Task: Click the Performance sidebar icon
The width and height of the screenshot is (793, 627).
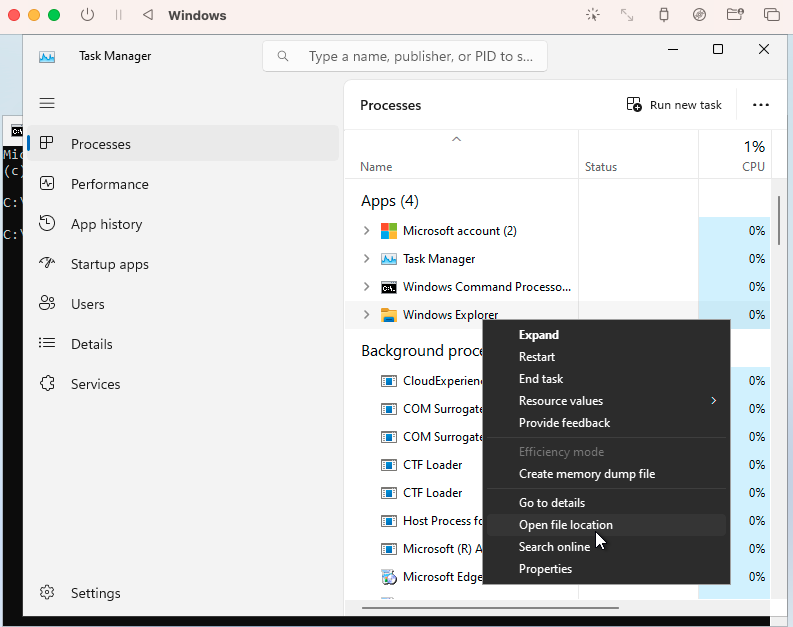Action: [x=47, y=183]
